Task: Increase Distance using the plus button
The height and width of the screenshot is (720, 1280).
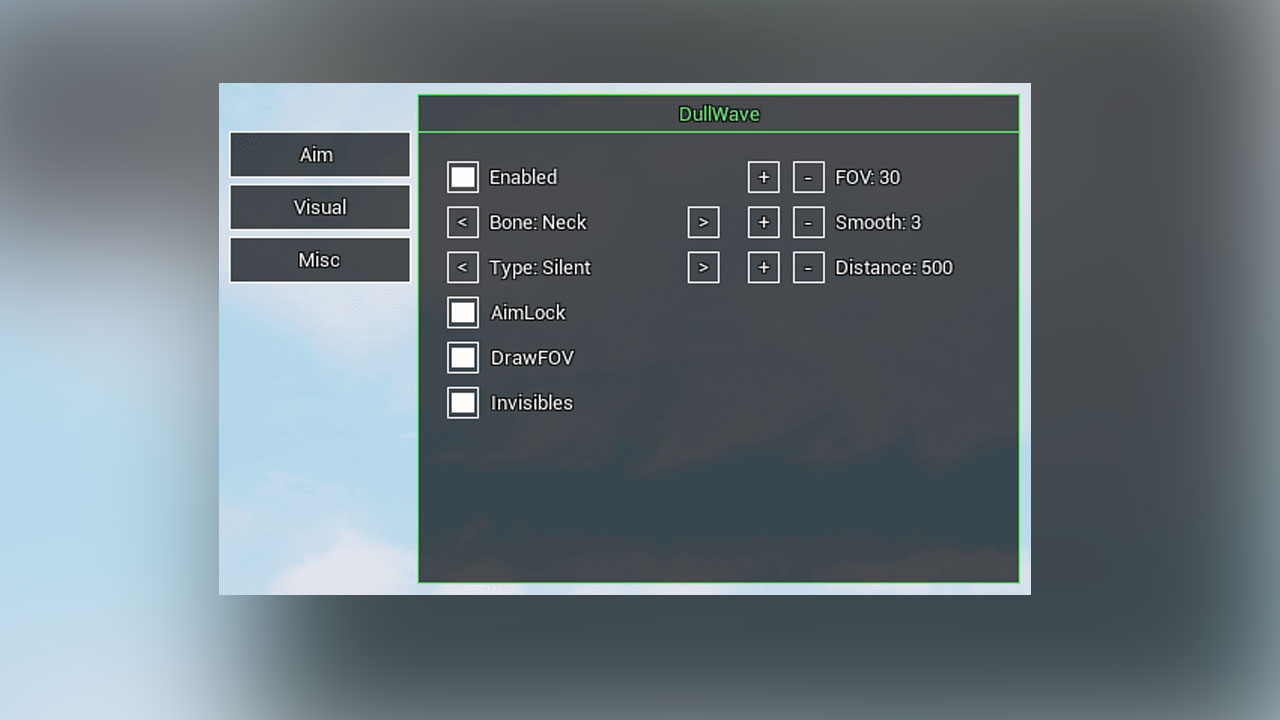Action: pyautogui.click(x=763, y=267)
